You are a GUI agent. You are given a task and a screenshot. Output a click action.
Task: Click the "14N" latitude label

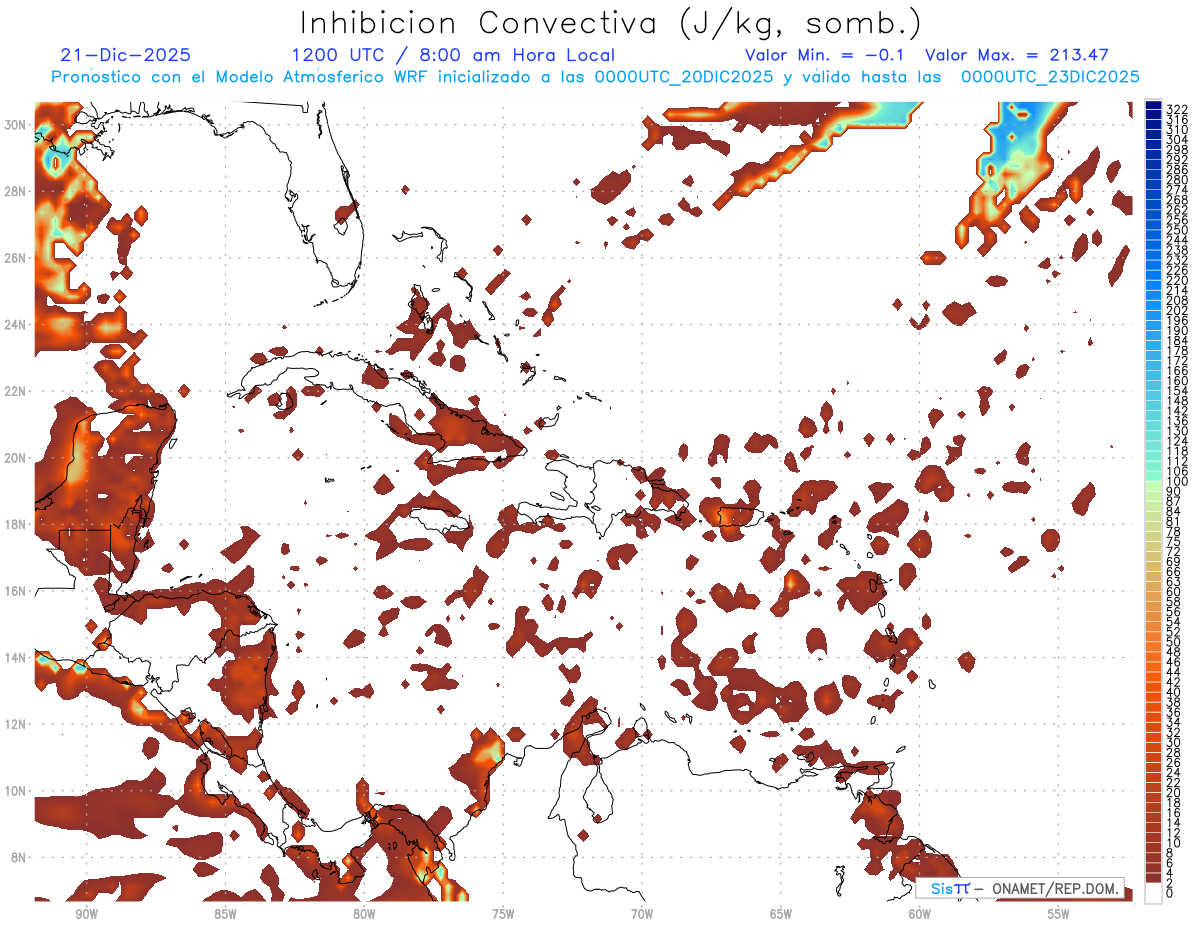coord(17,657)
